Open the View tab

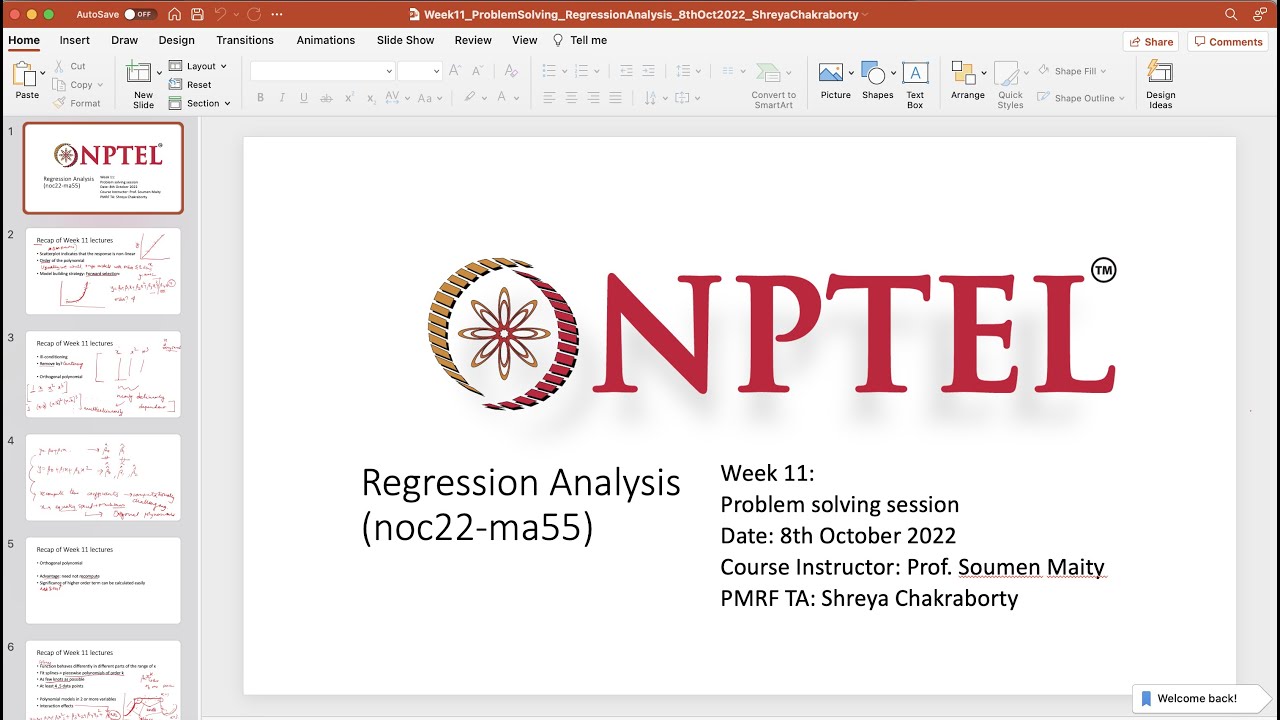[525, 40]
